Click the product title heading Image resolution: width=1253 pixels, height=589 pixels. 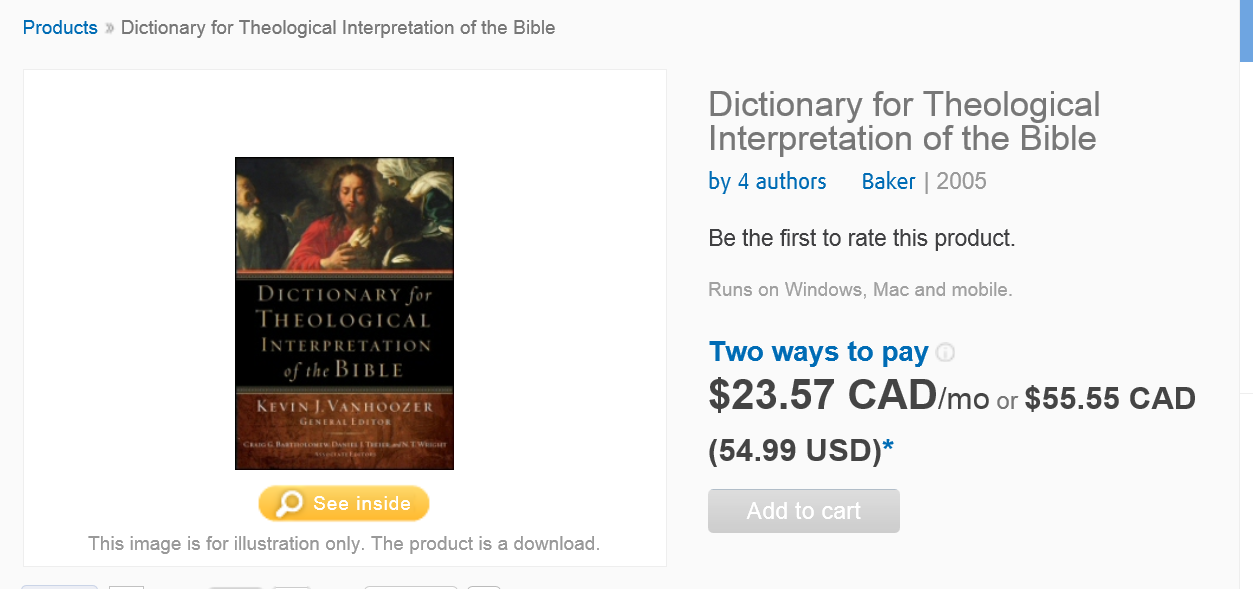[x=904, y=121]
